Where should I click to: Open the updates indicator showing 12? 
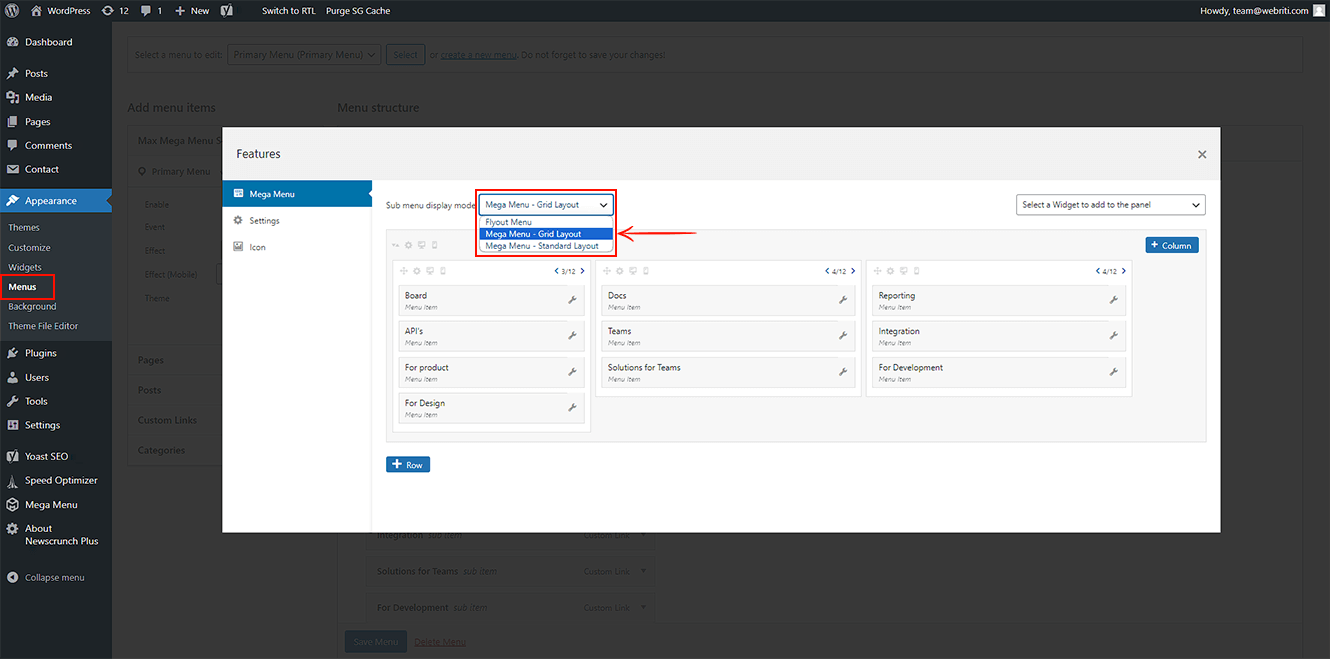(x=115, y=11)
